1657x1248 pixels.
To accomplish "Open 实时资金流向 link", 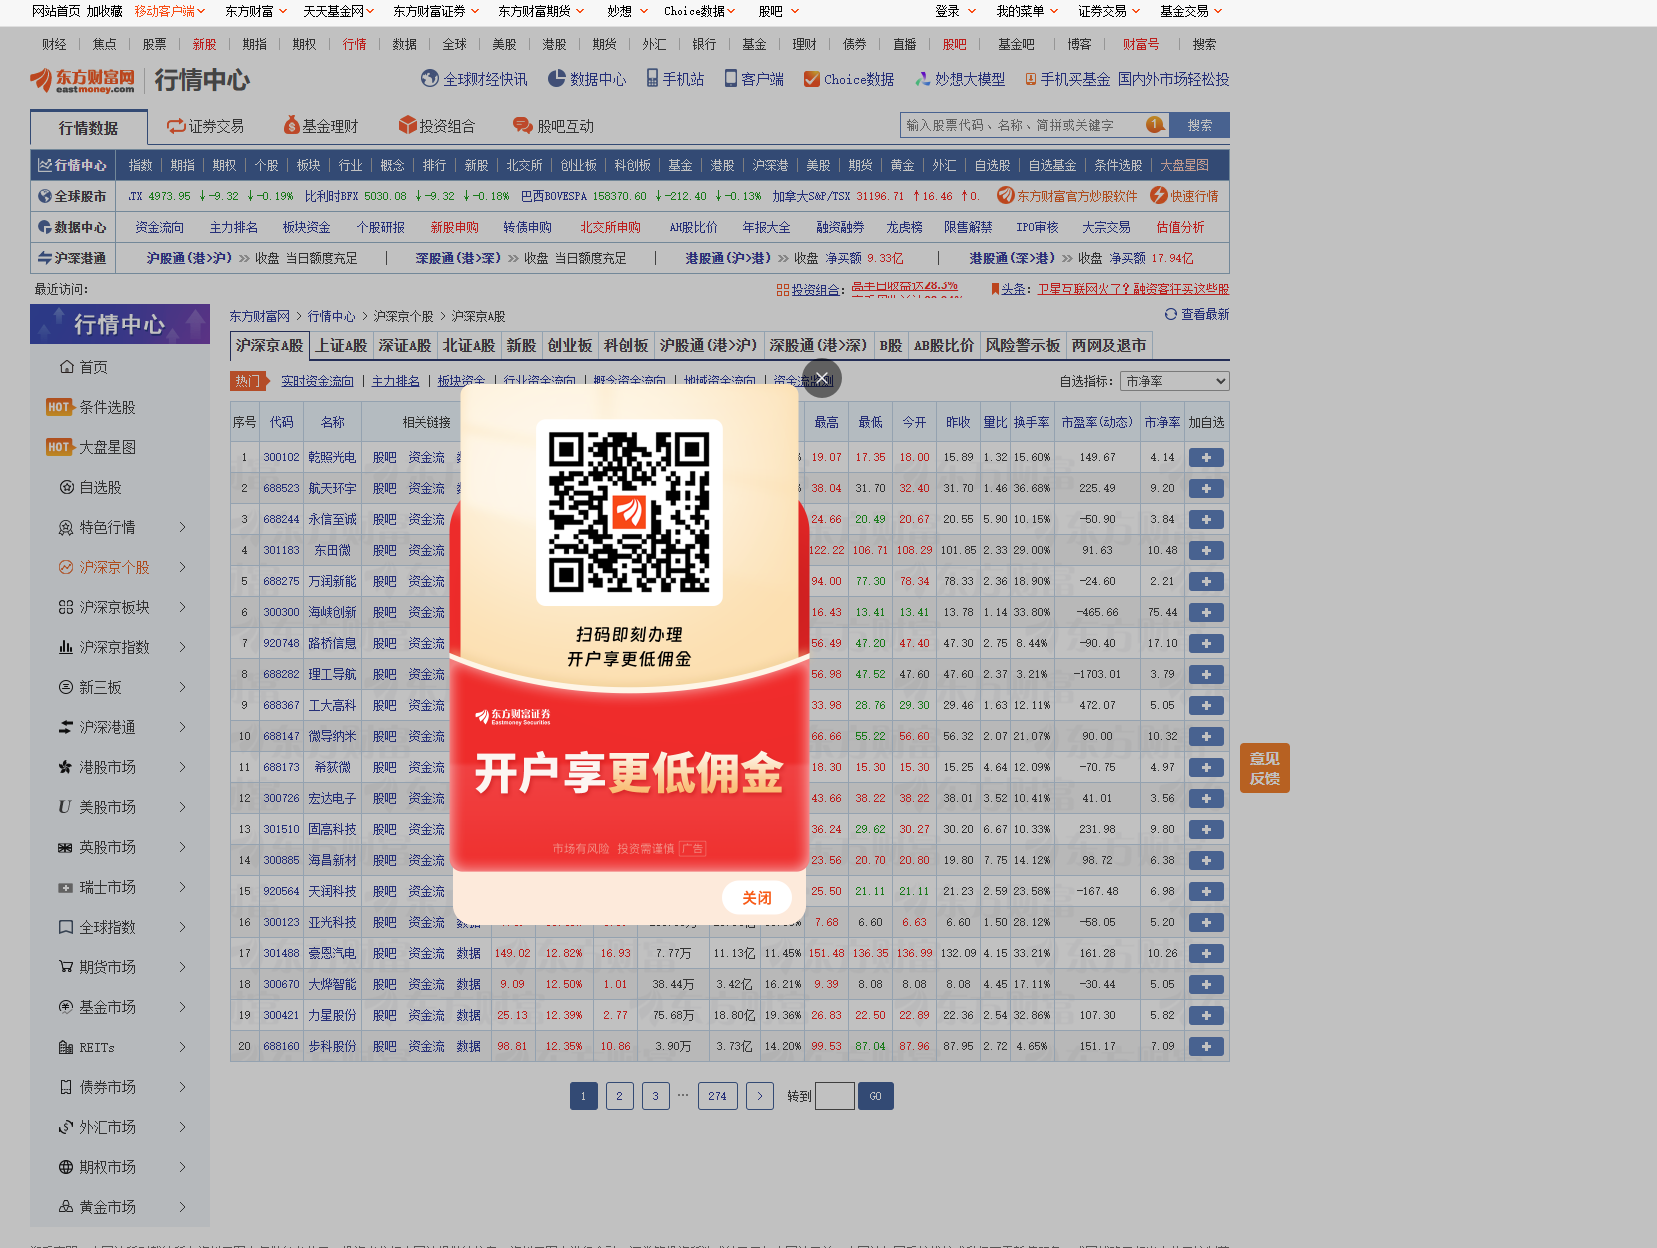I will [317, 381].
